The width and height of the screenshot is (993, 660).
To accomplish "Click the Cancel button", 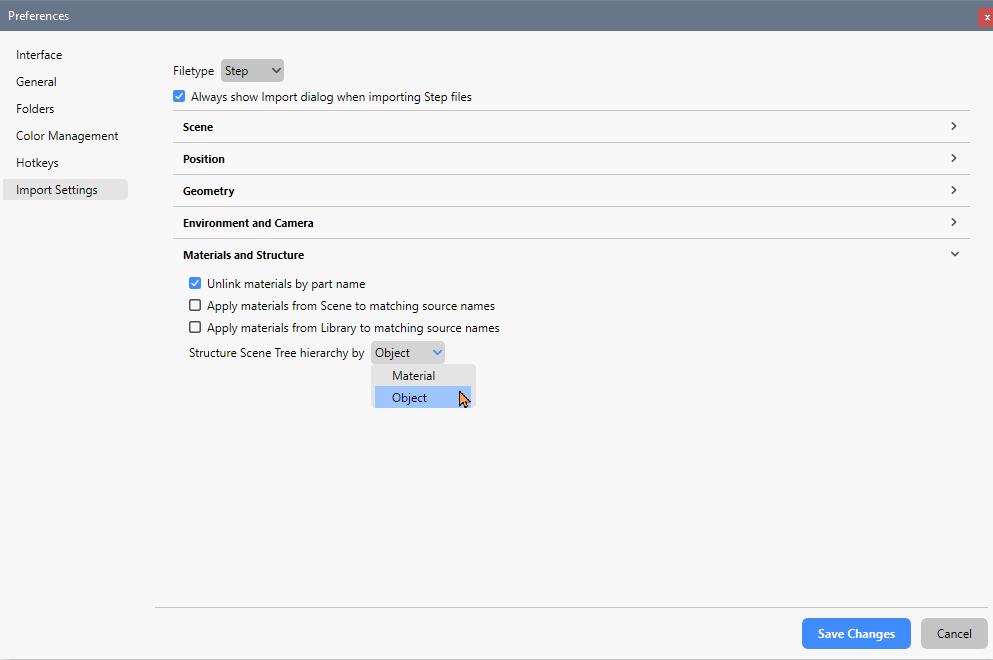I will (x=954, y=633).
